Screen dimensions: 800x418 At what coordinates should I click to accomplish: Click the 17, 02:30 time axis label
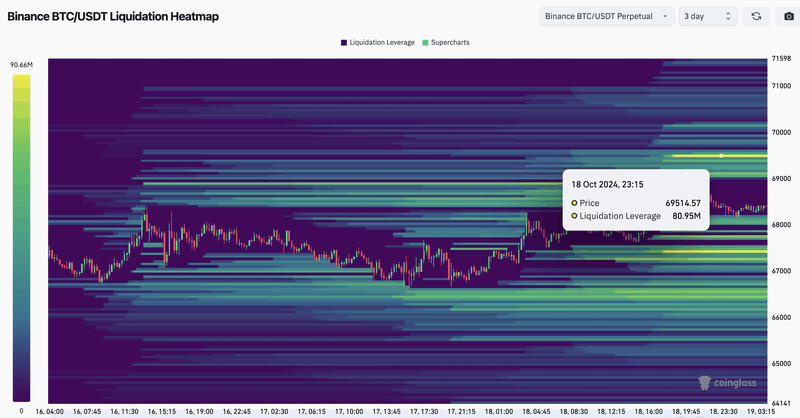point(274,411)
